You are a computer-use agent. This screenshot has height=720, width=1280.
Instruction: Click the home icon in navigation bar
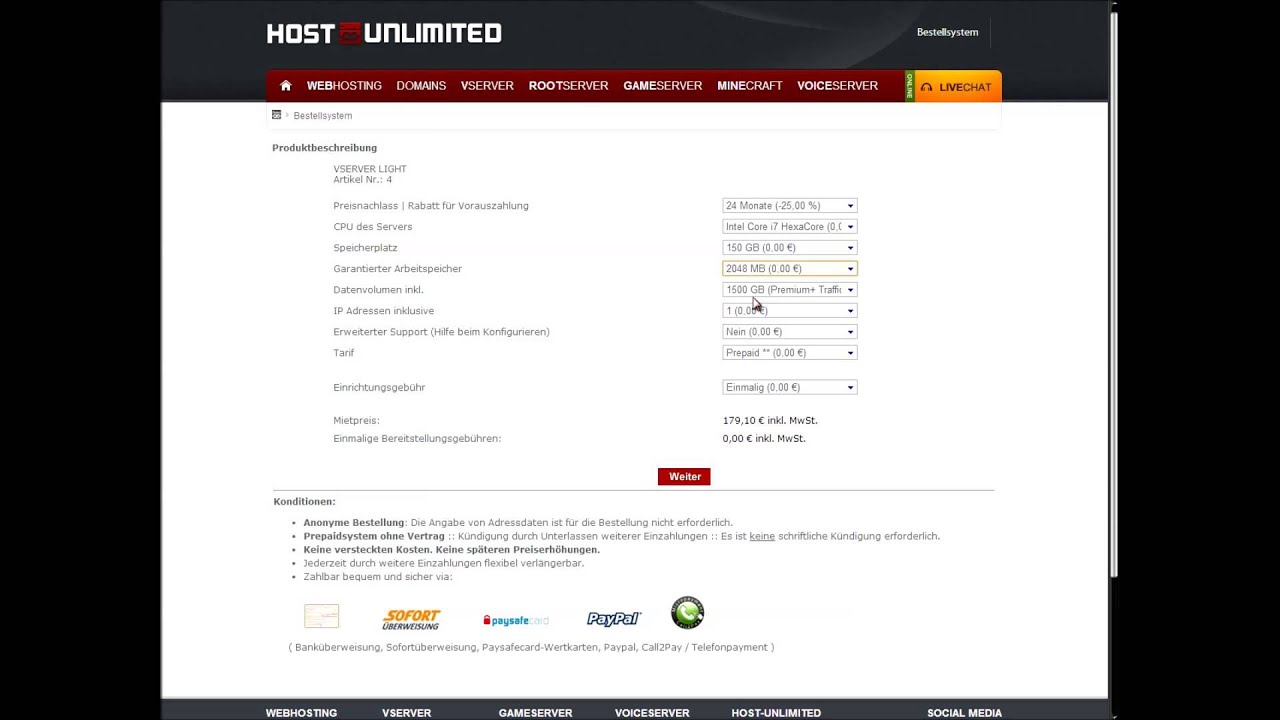point(286,86)
